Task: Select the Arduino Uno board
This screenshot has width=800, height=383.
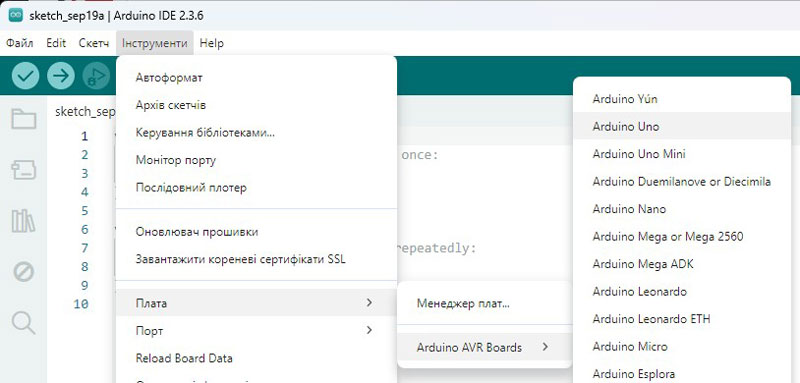Action: tap(682, 126)
